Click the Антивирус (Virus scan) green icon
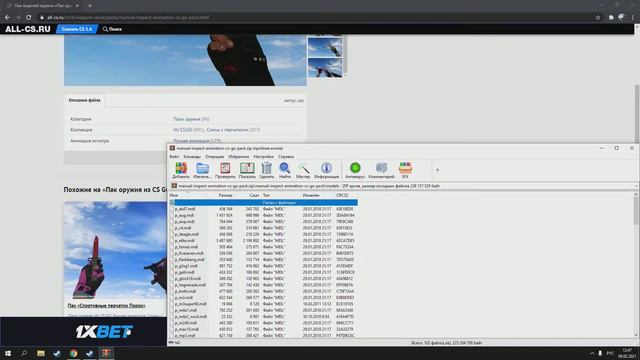The height and width of the screenshot is (360, 640). pyautogui.click(x=355, y=168)
